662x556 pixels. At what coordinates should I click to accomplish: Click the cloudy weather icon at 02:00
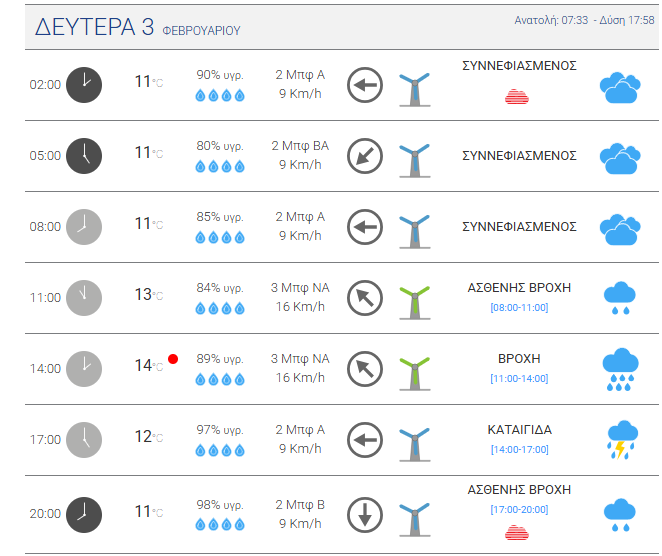(620, 86)
